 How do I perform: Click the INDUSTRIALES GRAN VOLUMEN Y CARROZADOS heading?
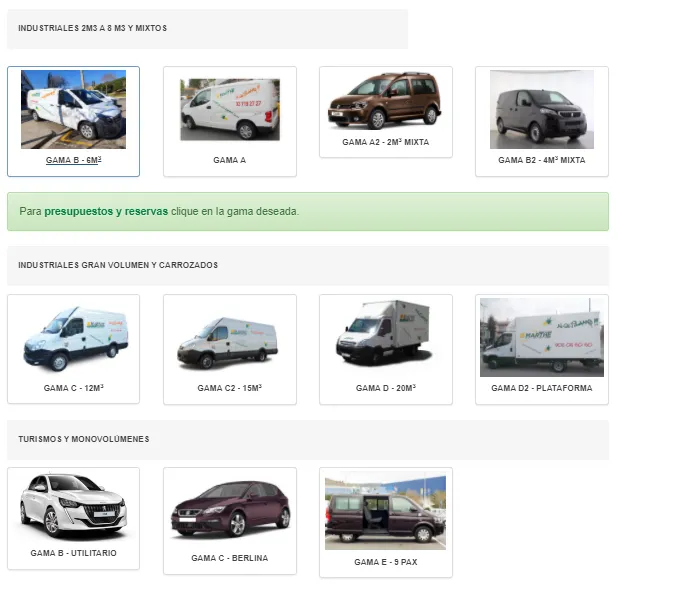point(118,265)
